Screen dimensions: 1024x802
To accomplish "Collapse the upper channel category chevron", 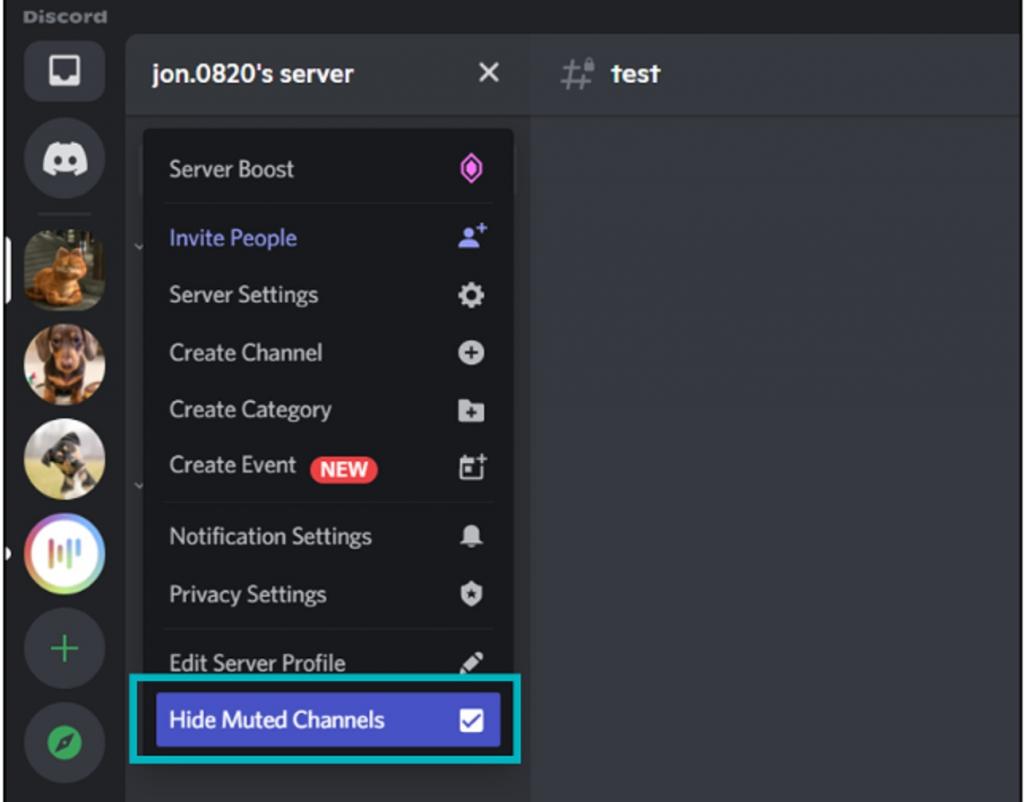I will click(138, 247).
